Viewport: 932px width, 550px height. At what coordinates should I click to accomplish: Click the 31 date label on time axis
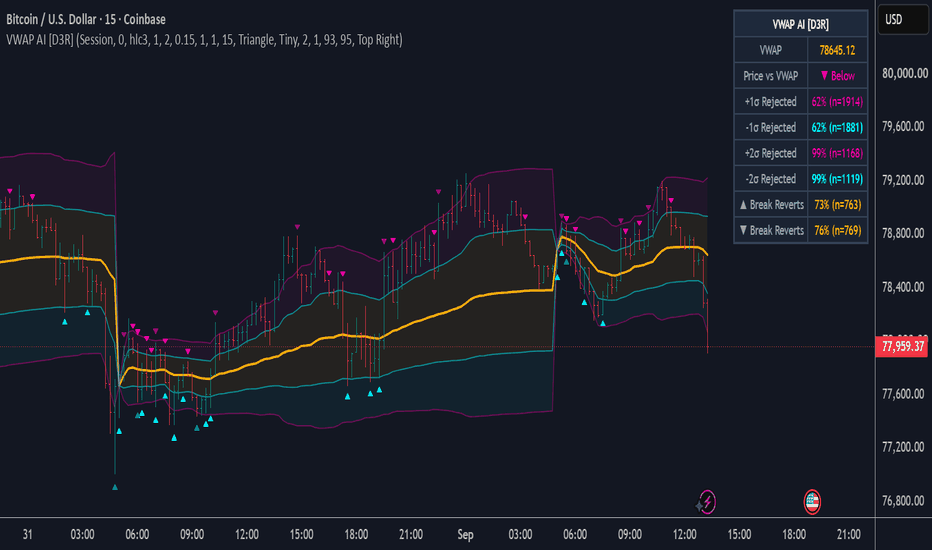[27, 535]
